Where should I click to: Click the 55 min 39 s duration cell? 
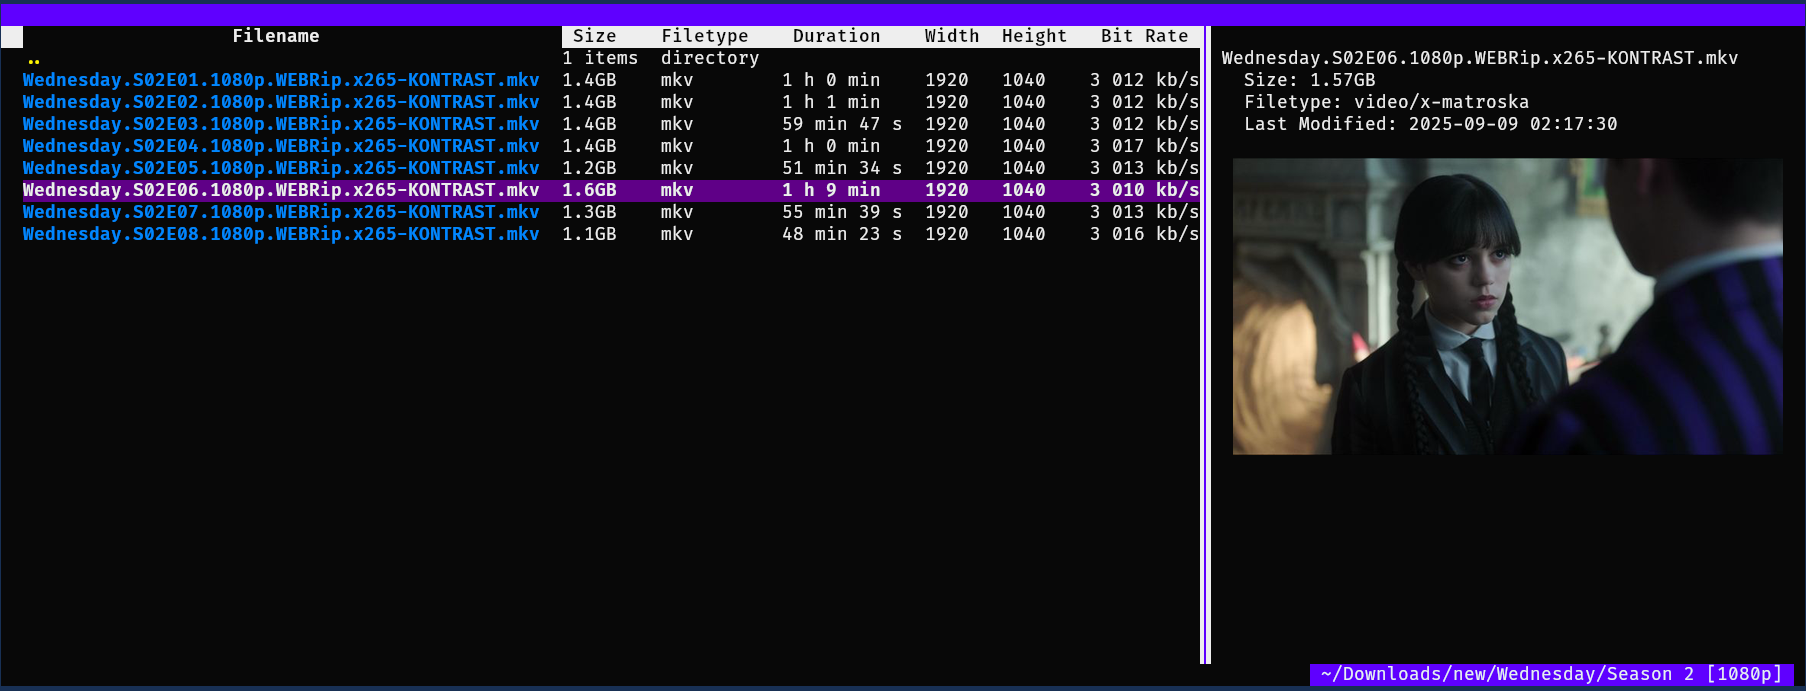pos(842,212)
